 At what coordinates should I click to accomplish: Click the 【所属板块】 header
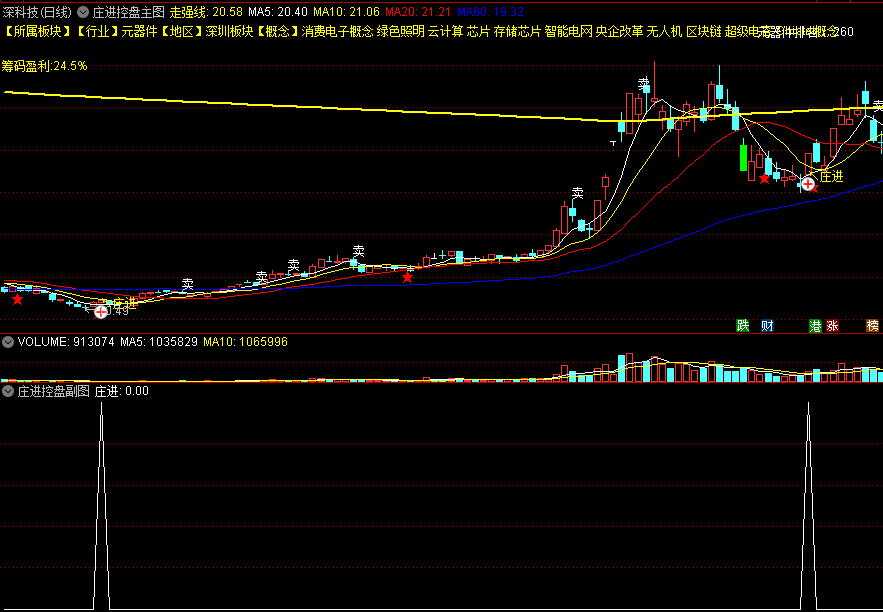pos(38,32)
